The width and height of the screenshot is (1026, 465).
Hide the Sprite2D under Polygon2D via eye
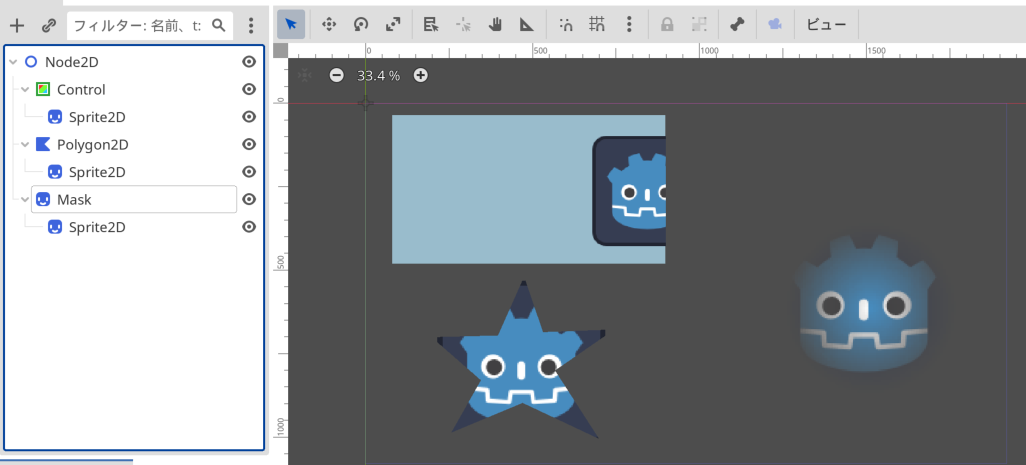(x=249, y=171)
